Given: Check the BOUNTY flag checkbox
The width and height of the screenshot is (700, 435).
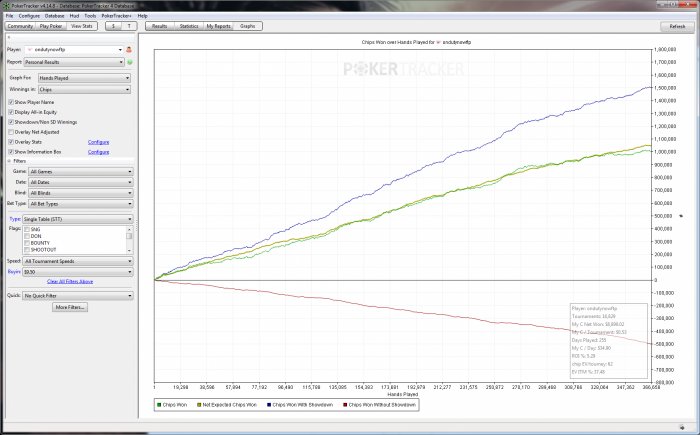Looking at the screenshot, I should (x=27, y=243).
